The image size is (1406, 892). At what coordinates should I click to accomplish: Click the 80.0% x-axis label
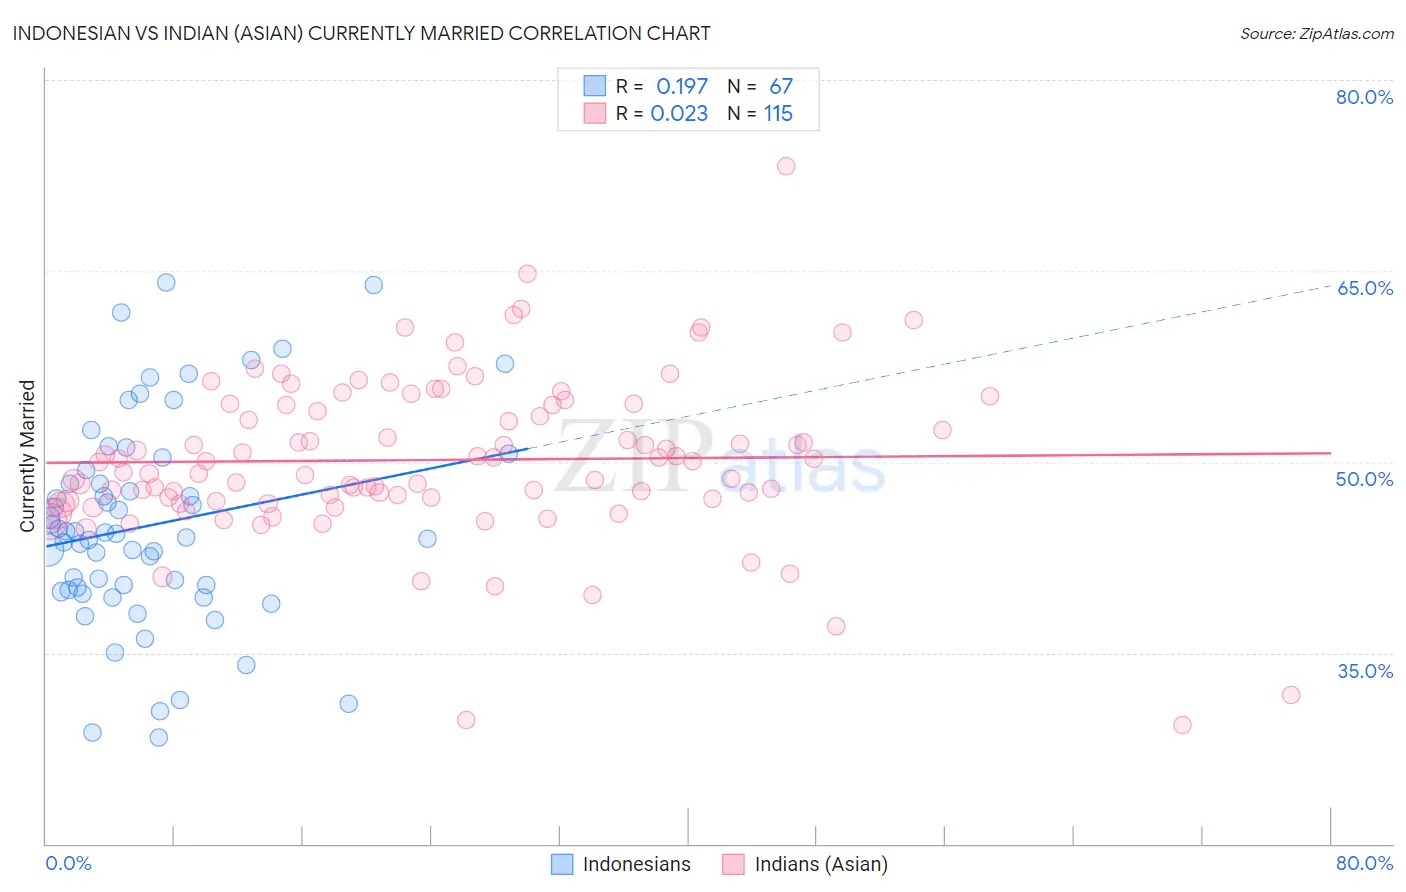click(x=1364, y=863)
